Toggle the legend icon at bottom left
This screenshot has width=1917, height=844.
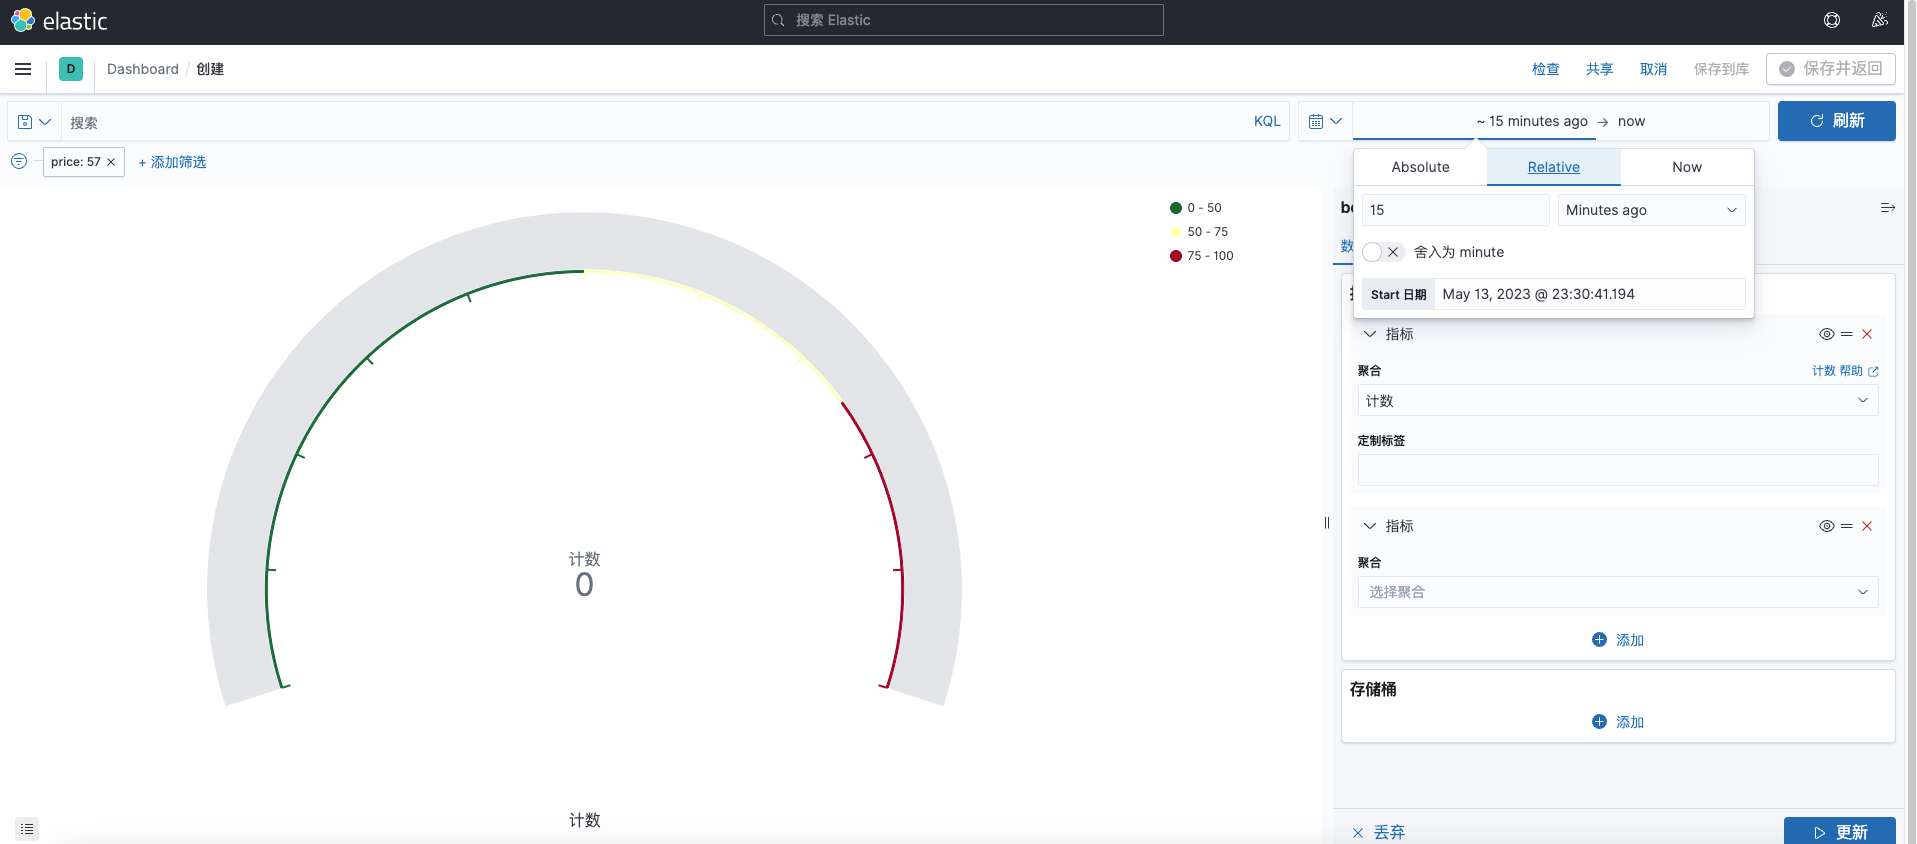[27, 829]
